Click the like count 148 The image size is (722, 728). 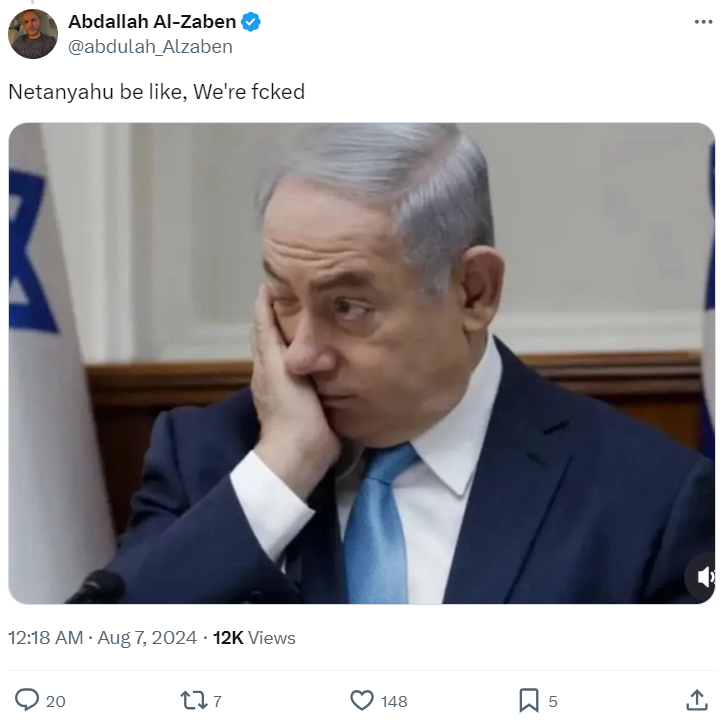click(394, 701)
